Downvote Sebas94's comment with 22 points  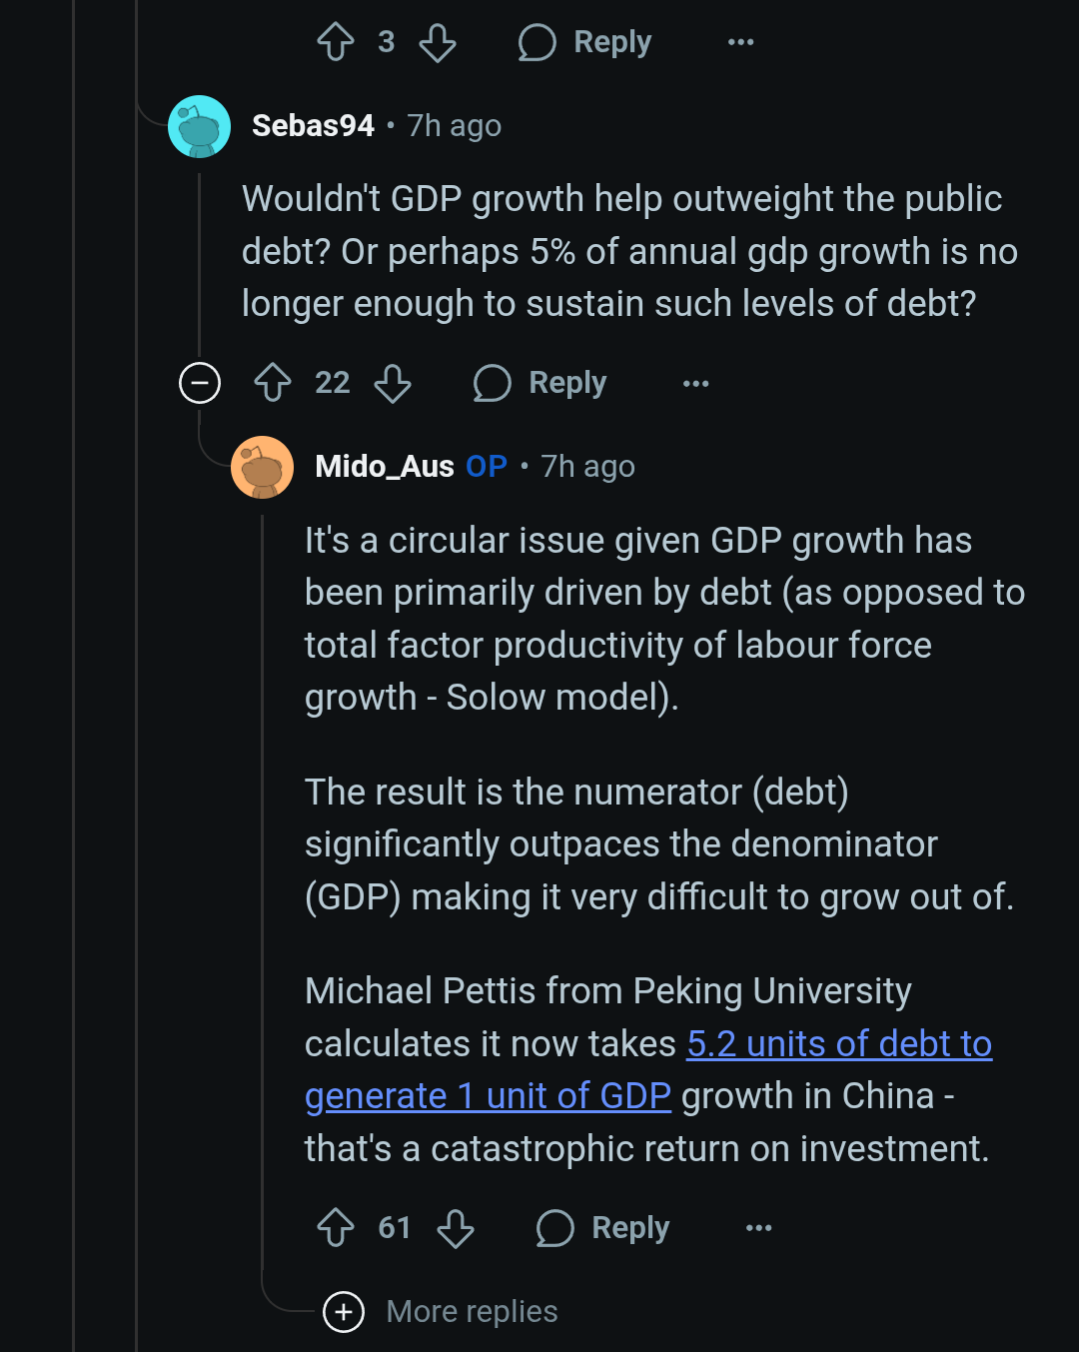tap(392, 383)
